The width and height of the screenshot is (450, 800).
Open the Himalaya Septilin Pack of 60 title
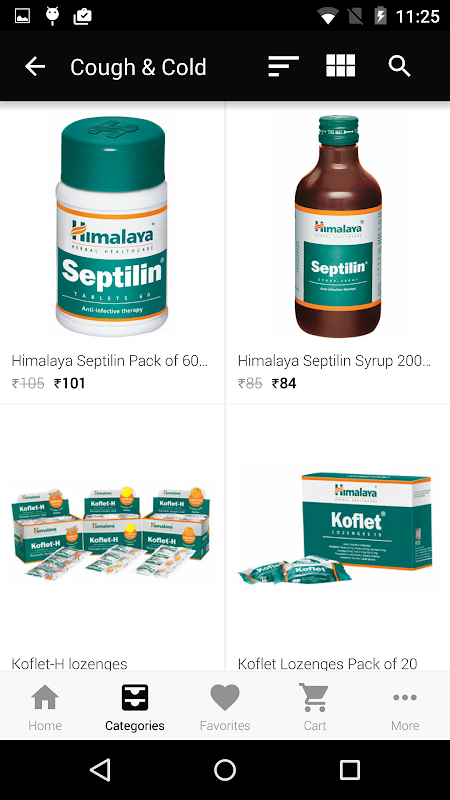pyautogui.click(x=110, y=361)
